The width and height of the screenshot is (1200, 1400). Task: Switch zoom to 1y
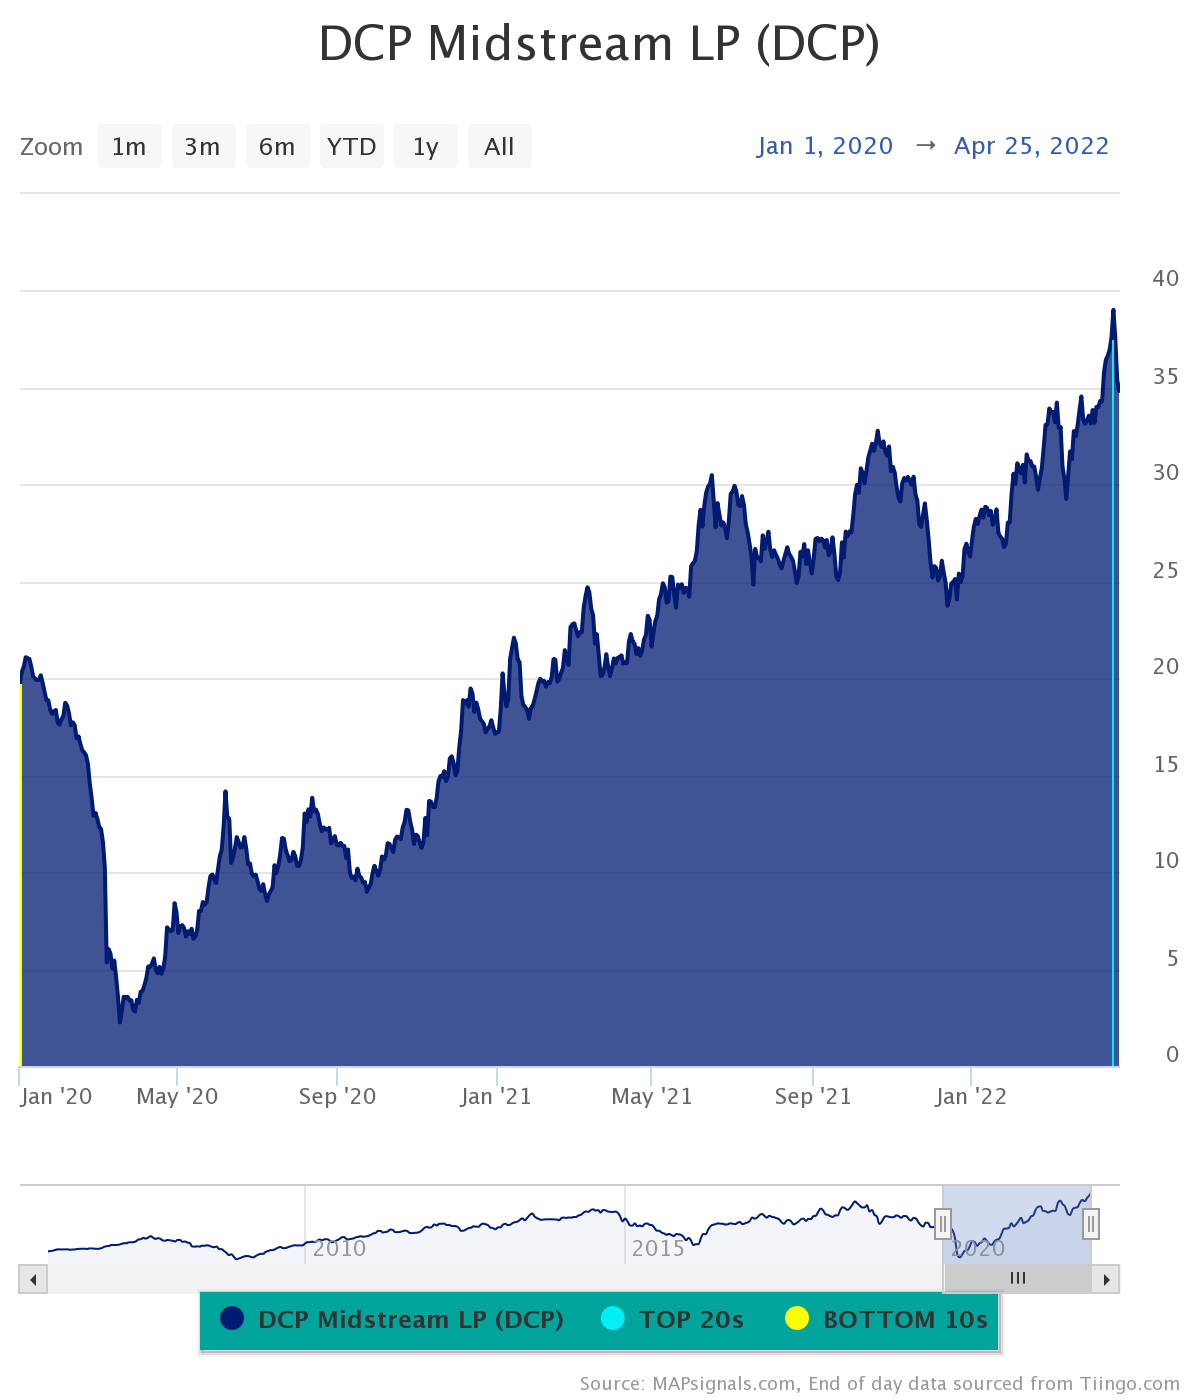point(426,147)
